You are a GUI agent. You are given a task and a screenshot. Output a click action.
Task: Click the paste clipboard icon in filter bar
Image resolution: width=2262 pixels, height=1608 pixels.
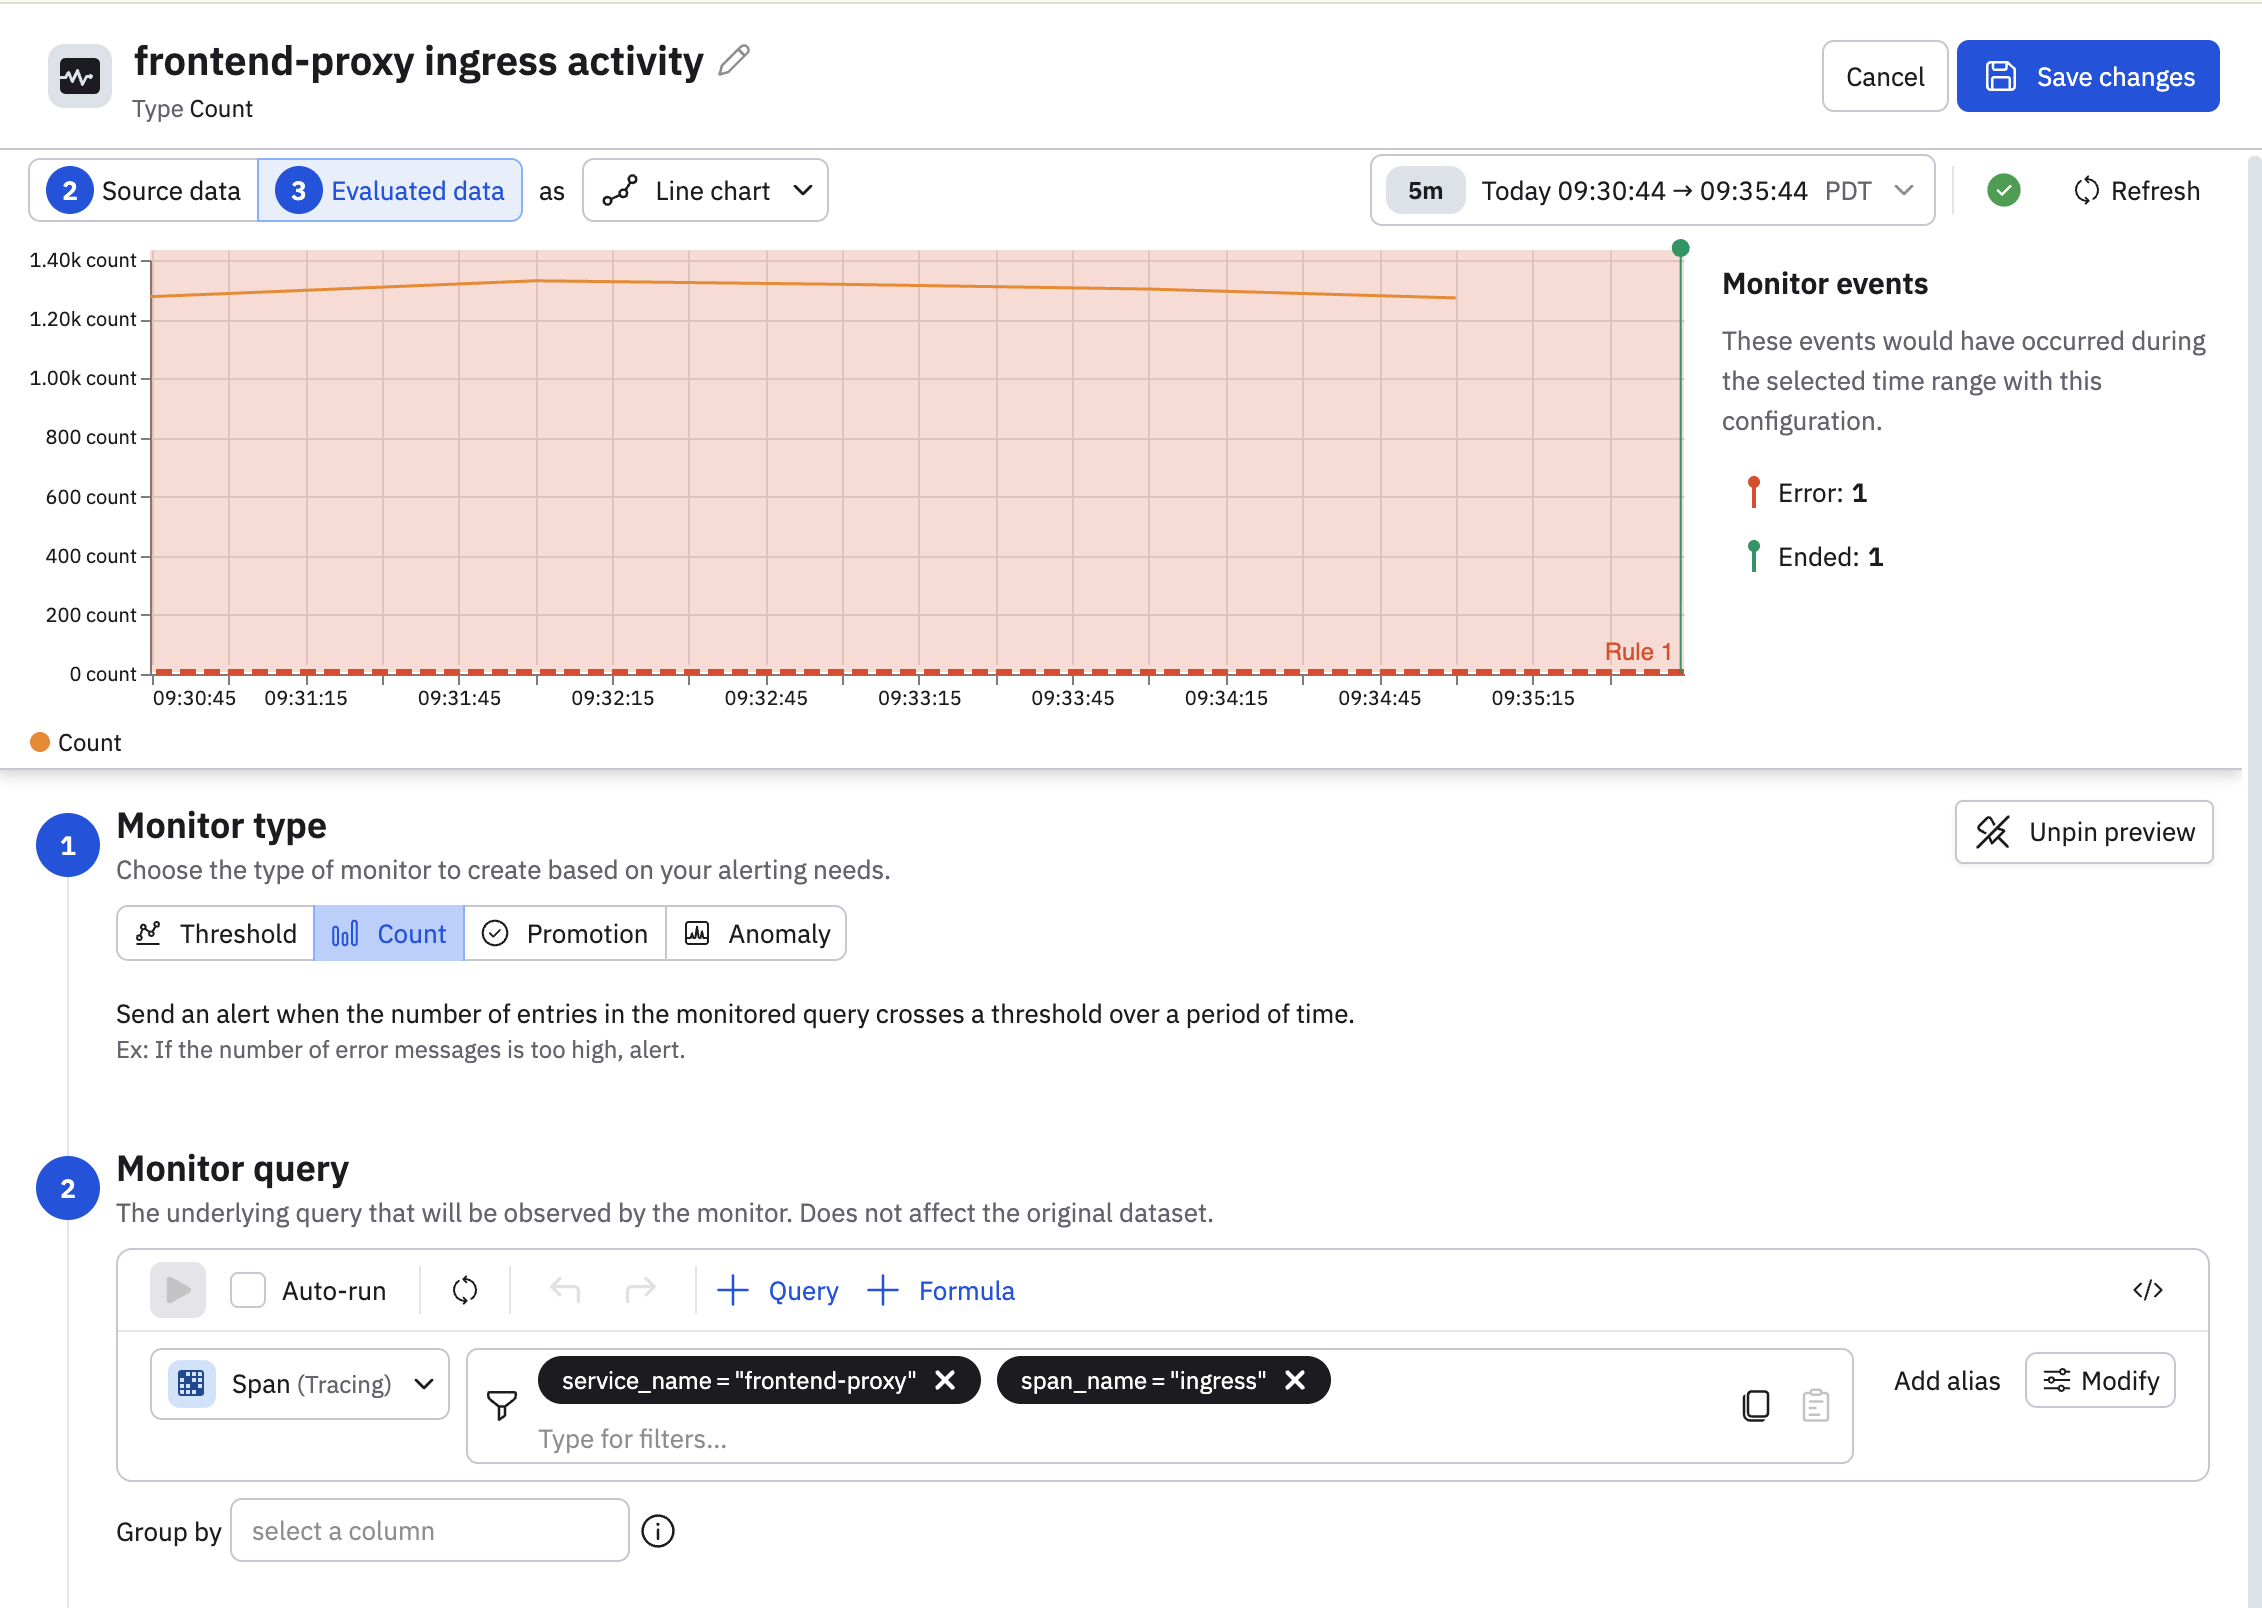(x=1816, y=1405)
